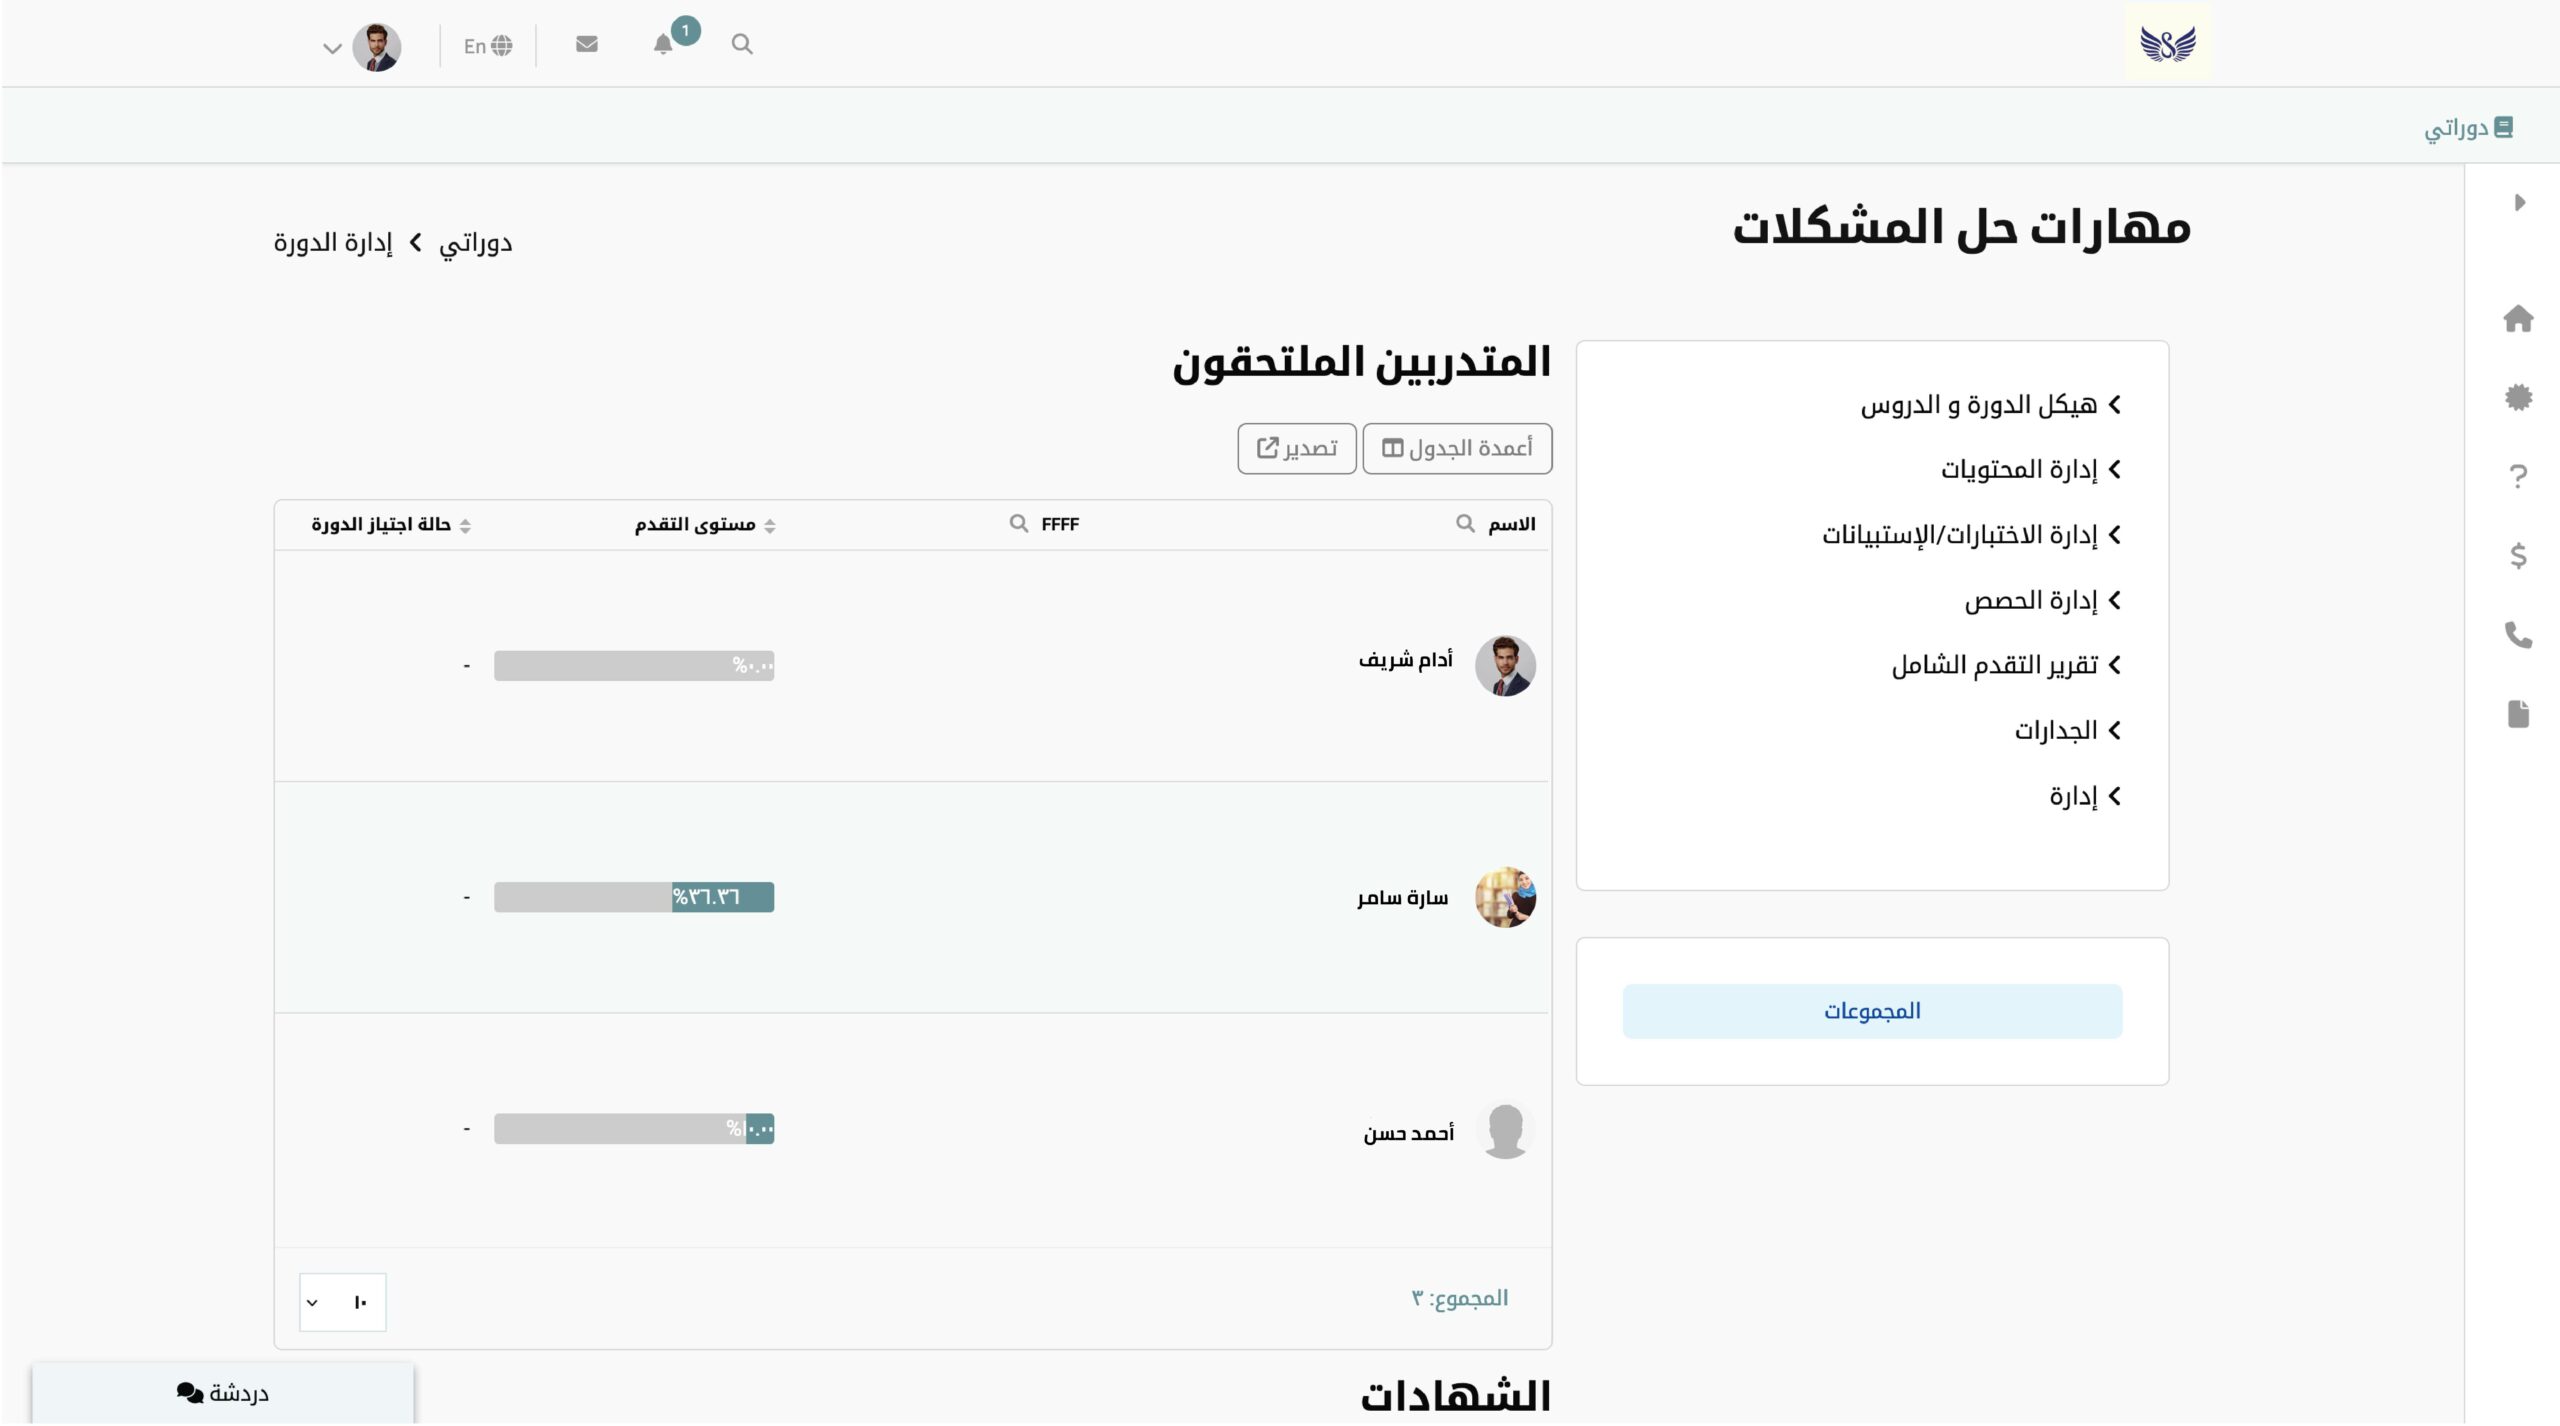Expand the side panel arrow
2560x1426 pixels.
pyautogui.click(x=2520, y=203)
